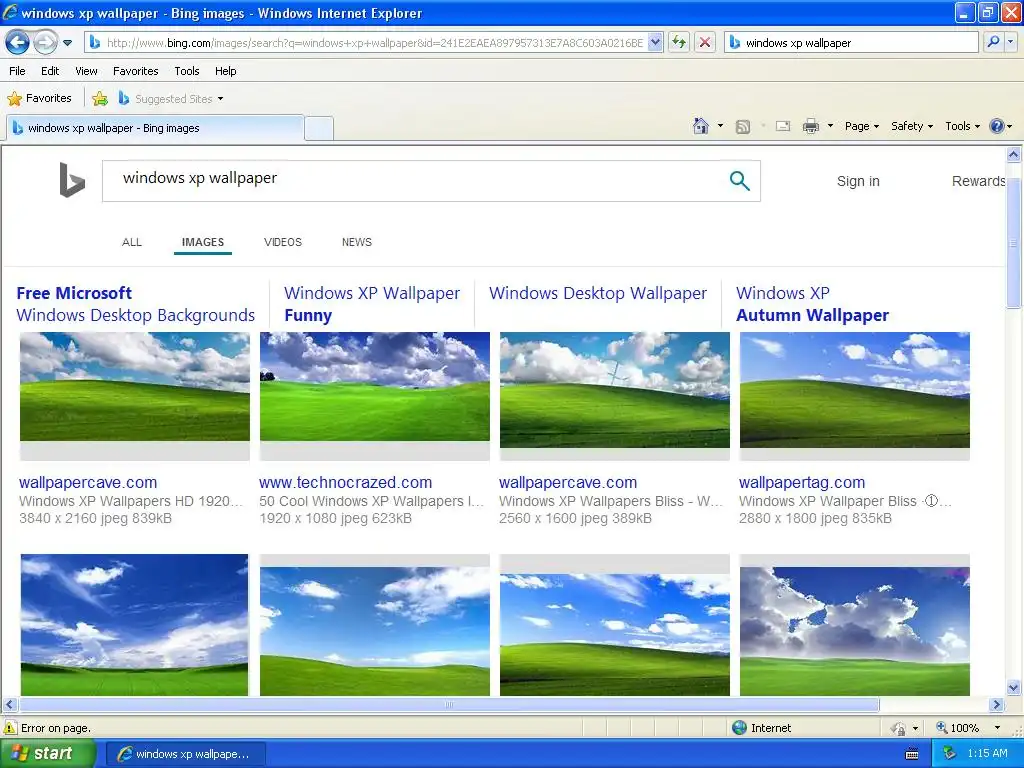Click the Print icon
1024x768 pixels.
point(810,126)
